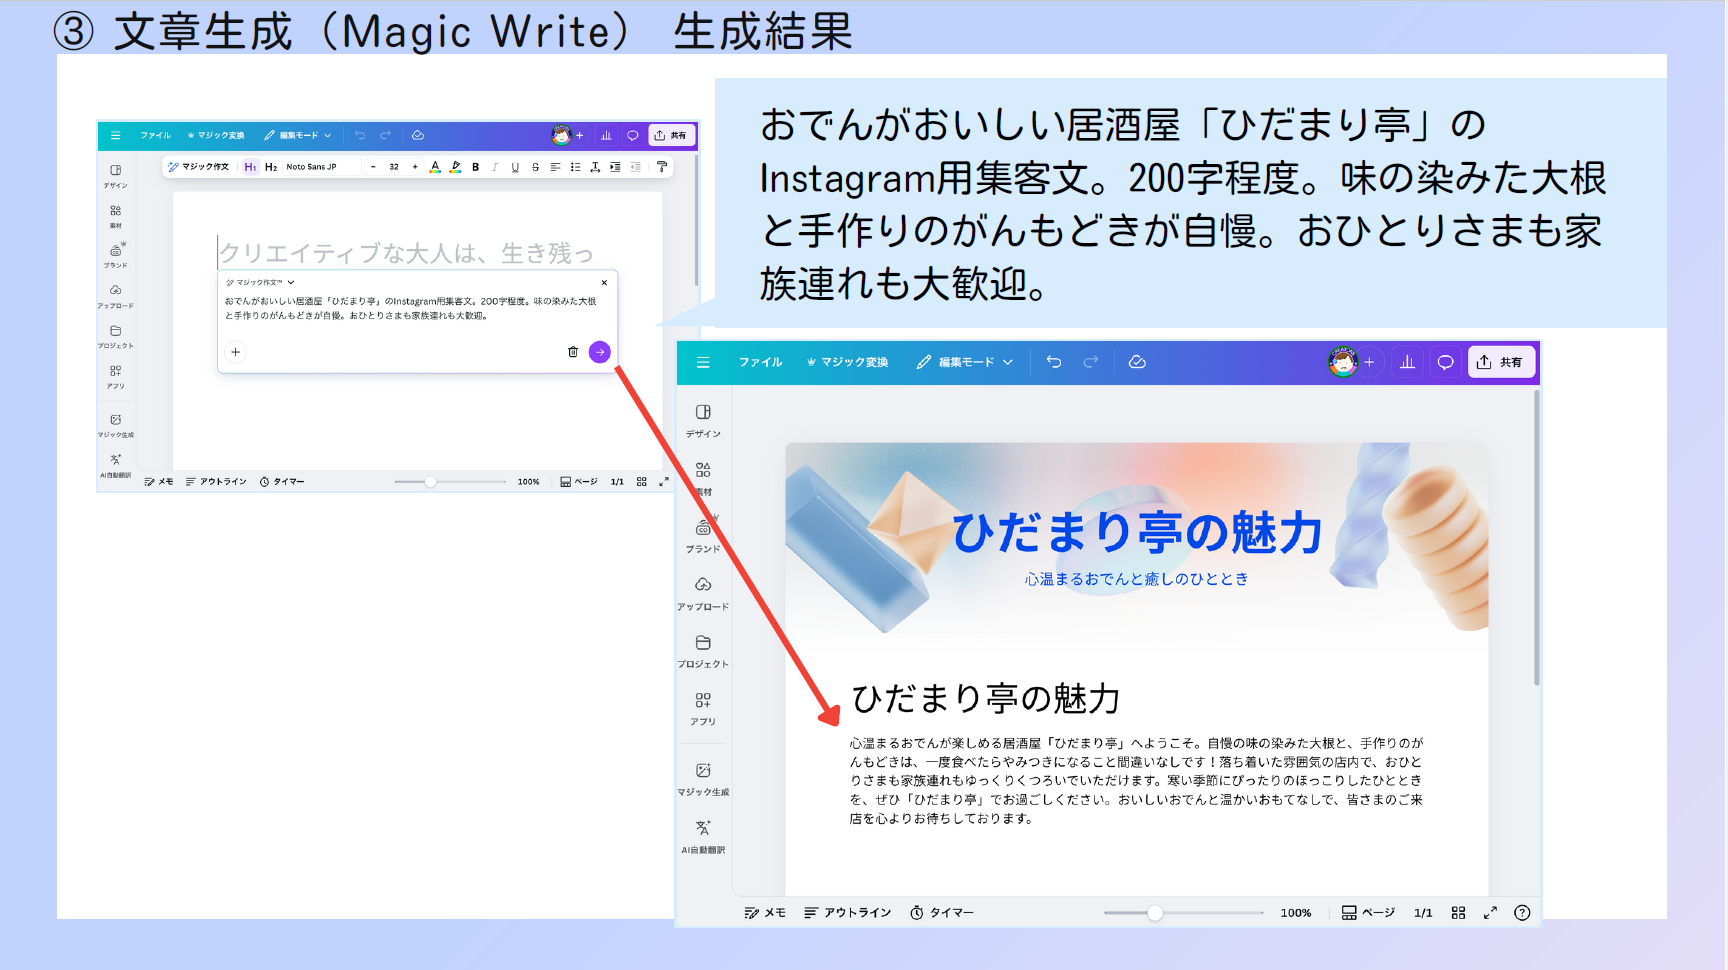Open マジック変換 menu in the prompt-entry window
Image resolution: width=1728 pixels, height=970 pixels.
click(216, 135)
